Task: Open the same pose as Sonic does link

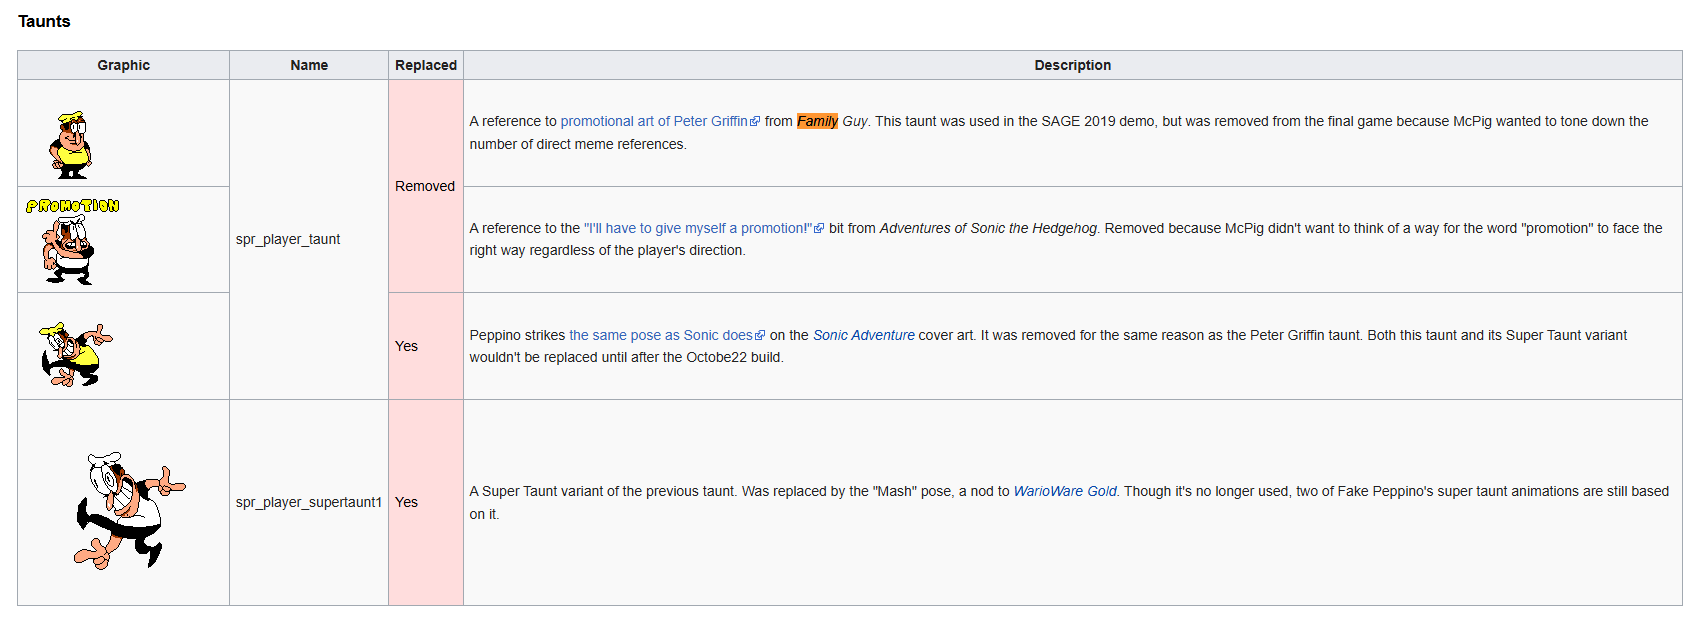Action: [661, 335]
